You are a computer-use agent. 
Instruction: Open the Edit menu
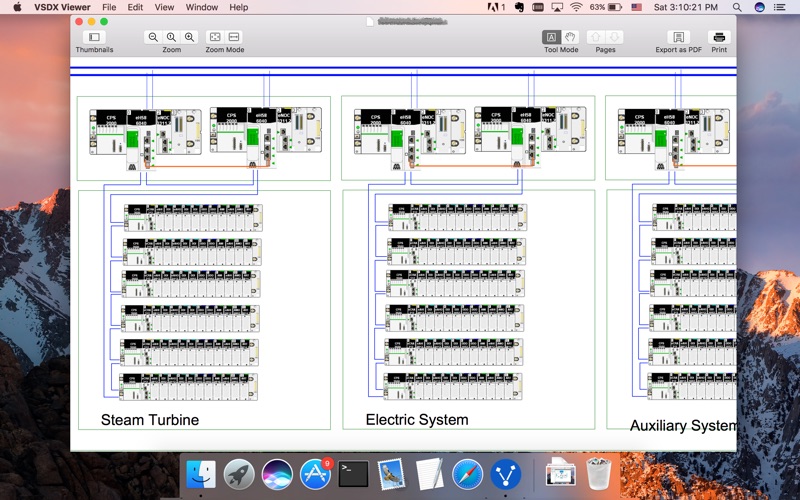[135, 7]
